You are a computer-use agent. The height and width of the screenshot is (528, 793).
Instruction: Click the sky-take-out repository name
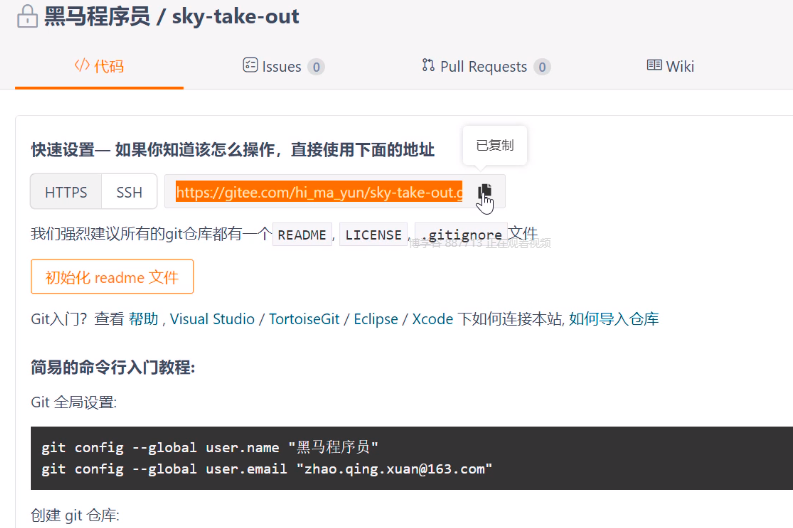(x=236, y=16)
